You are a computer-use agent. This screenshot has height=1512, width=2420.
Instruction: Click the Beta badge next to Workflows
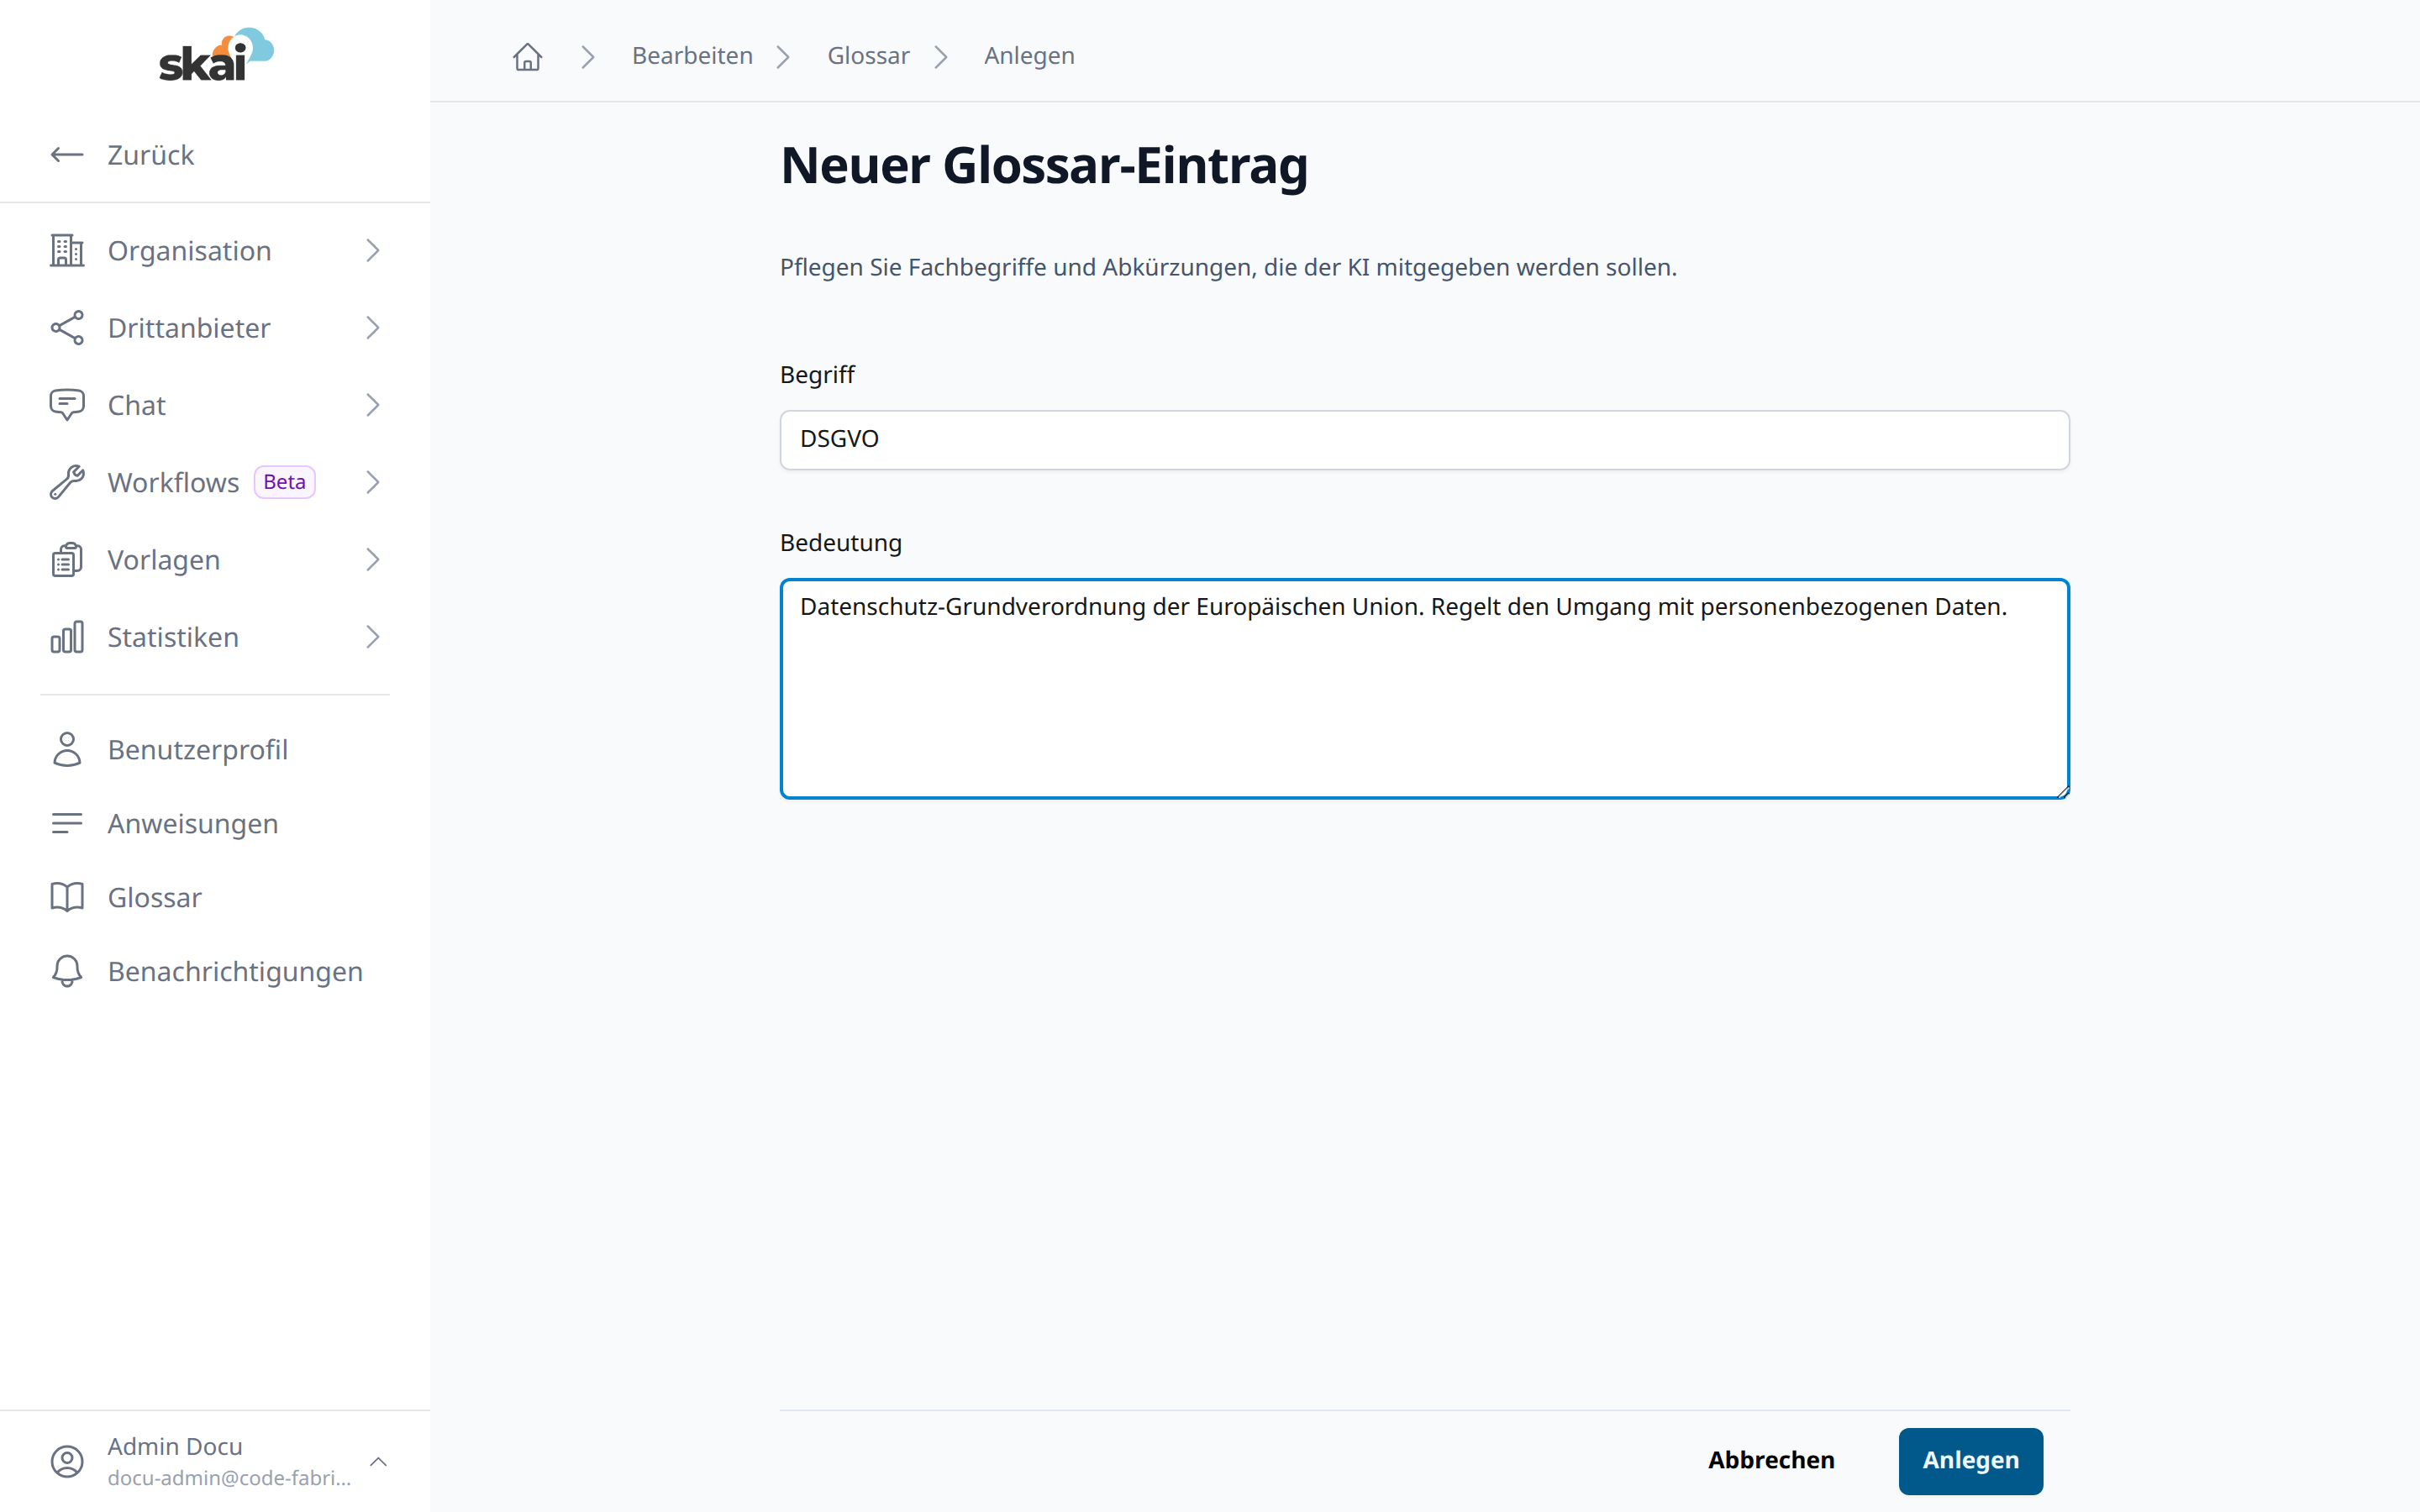point(285,482)
